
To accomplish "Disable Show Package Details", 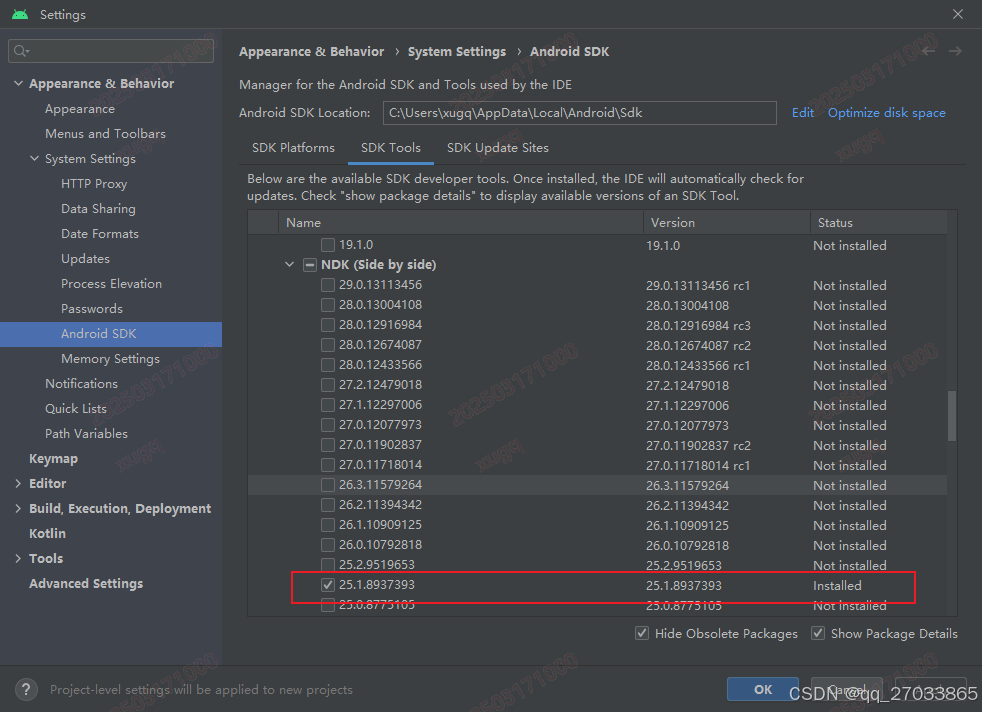I will point(818,633).
